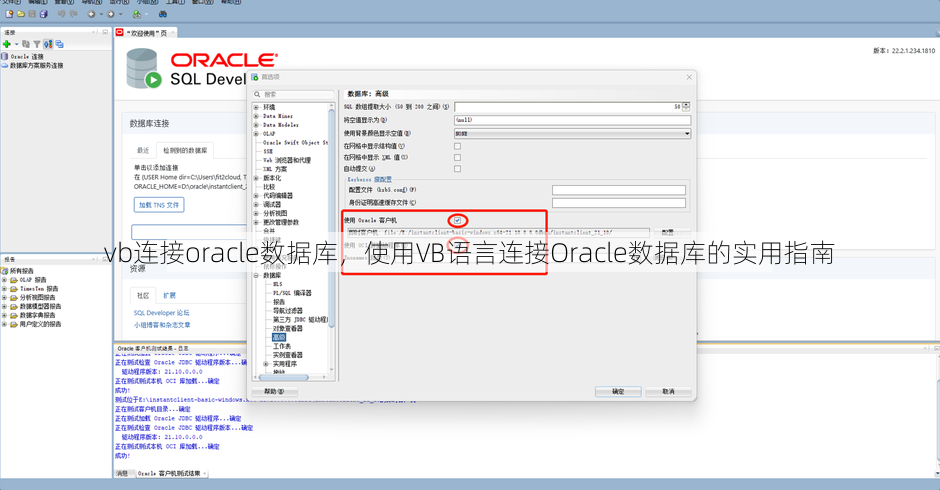Click the Redo arrow toolbar icon
Image resolution: width=940 pixels, height=490 pixels.
pos(73,14)
